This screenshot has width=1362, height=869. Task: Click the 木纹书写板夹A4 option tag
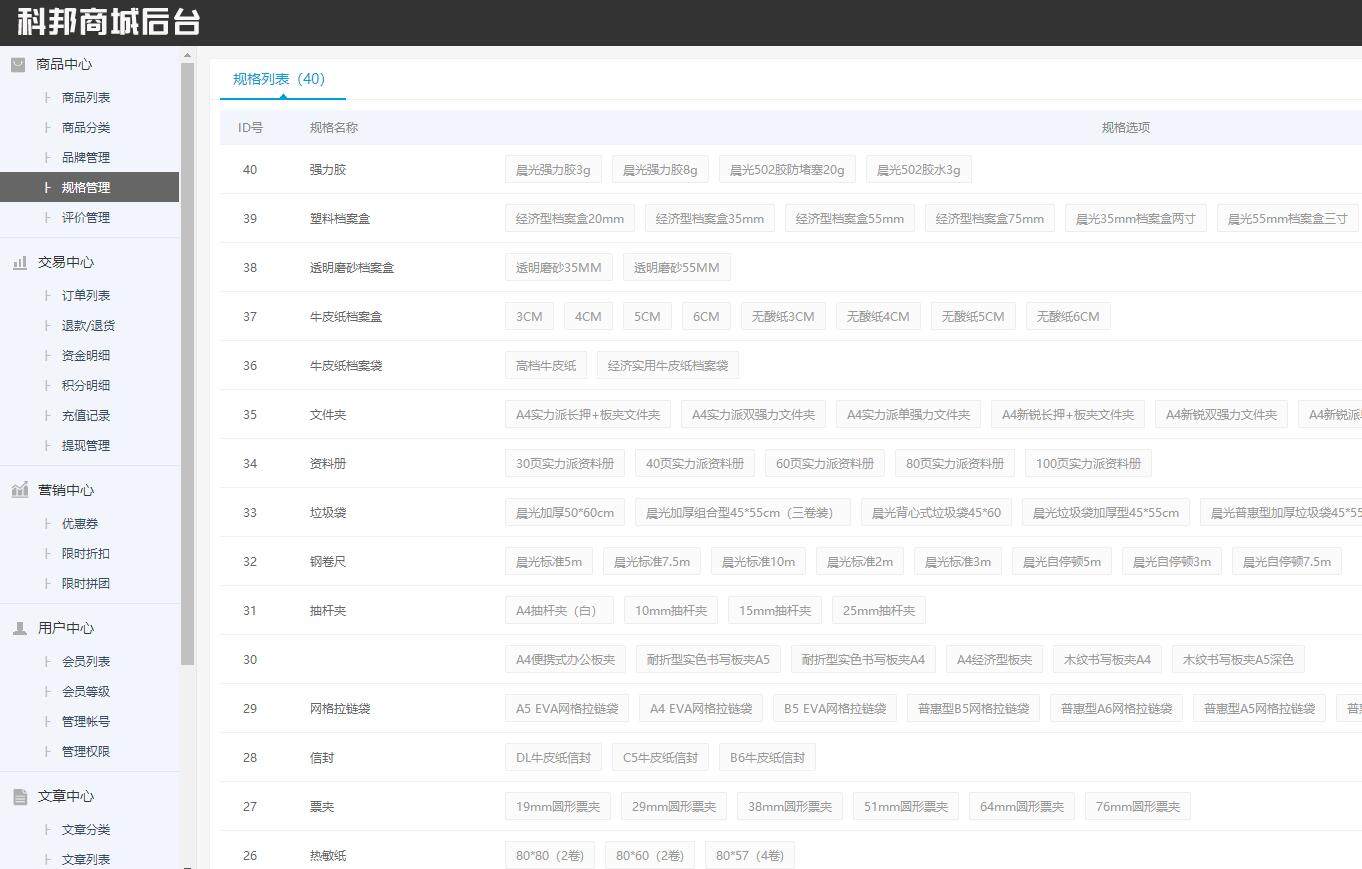(x=1107, y=660)
